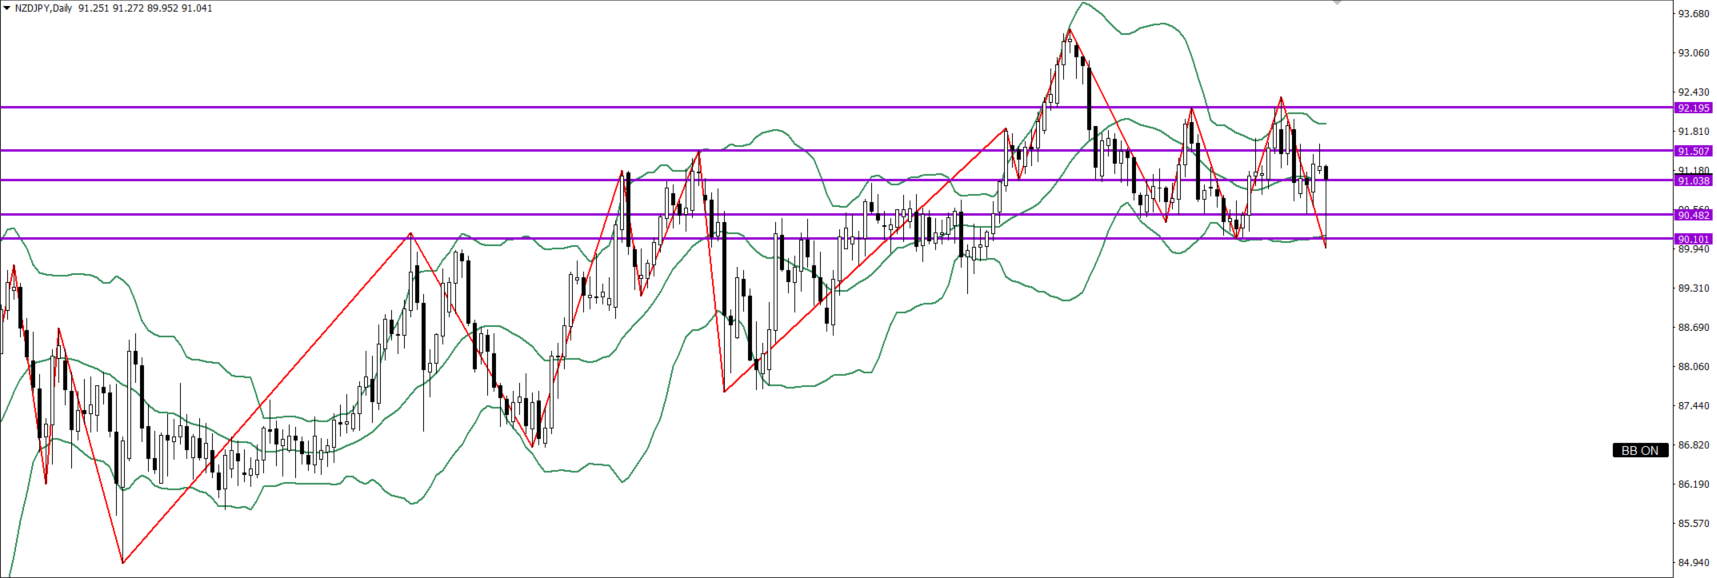
Task: Select the red zigzag's highest peak above 93.060
Action: coord(1069,30)
